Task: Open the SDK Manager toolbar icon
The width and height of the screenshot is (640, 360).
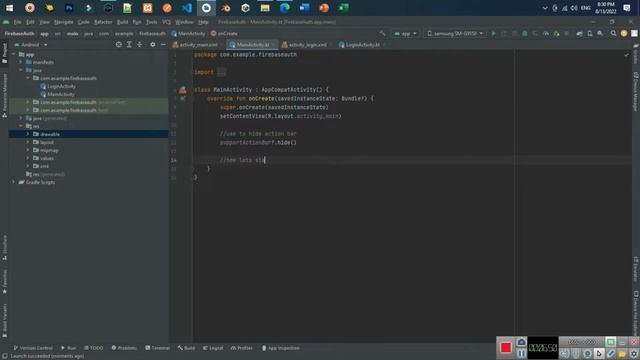Action: point(600,33)
